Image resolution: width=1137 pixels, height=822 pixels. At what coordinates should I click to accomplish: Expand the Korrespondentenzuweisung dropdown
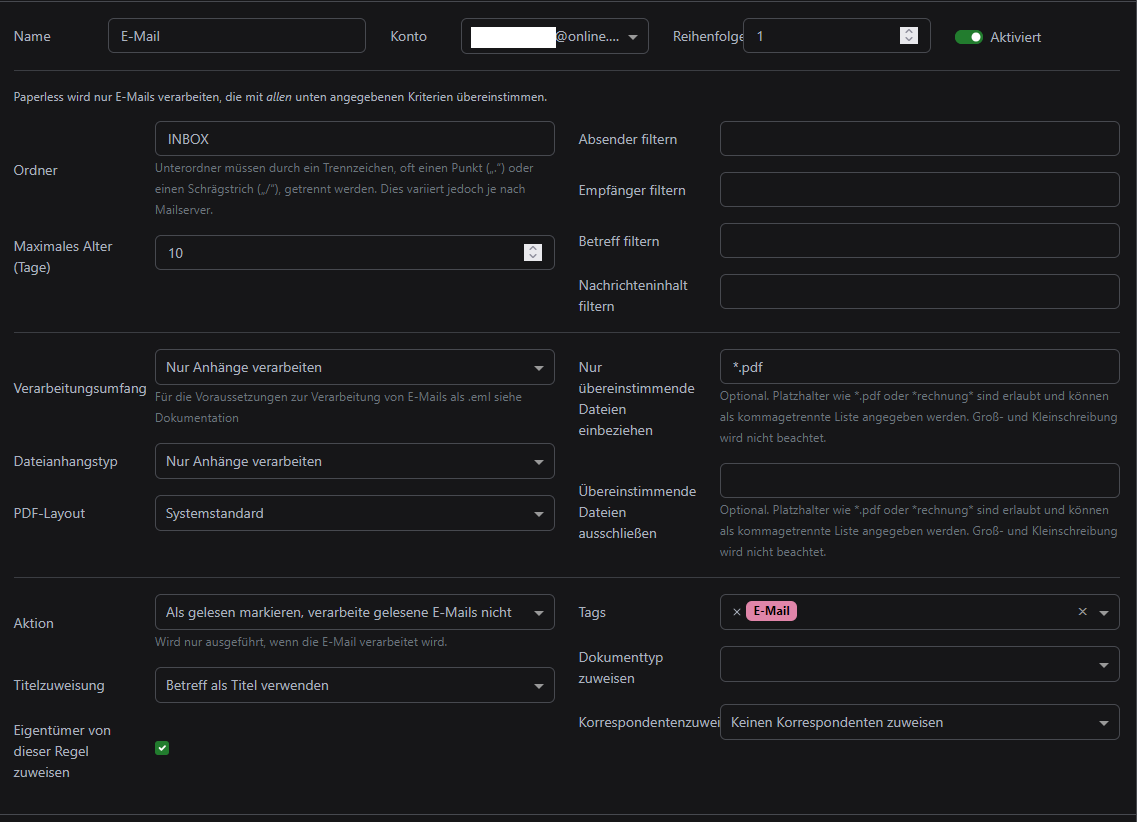click(x=919, y=722)
